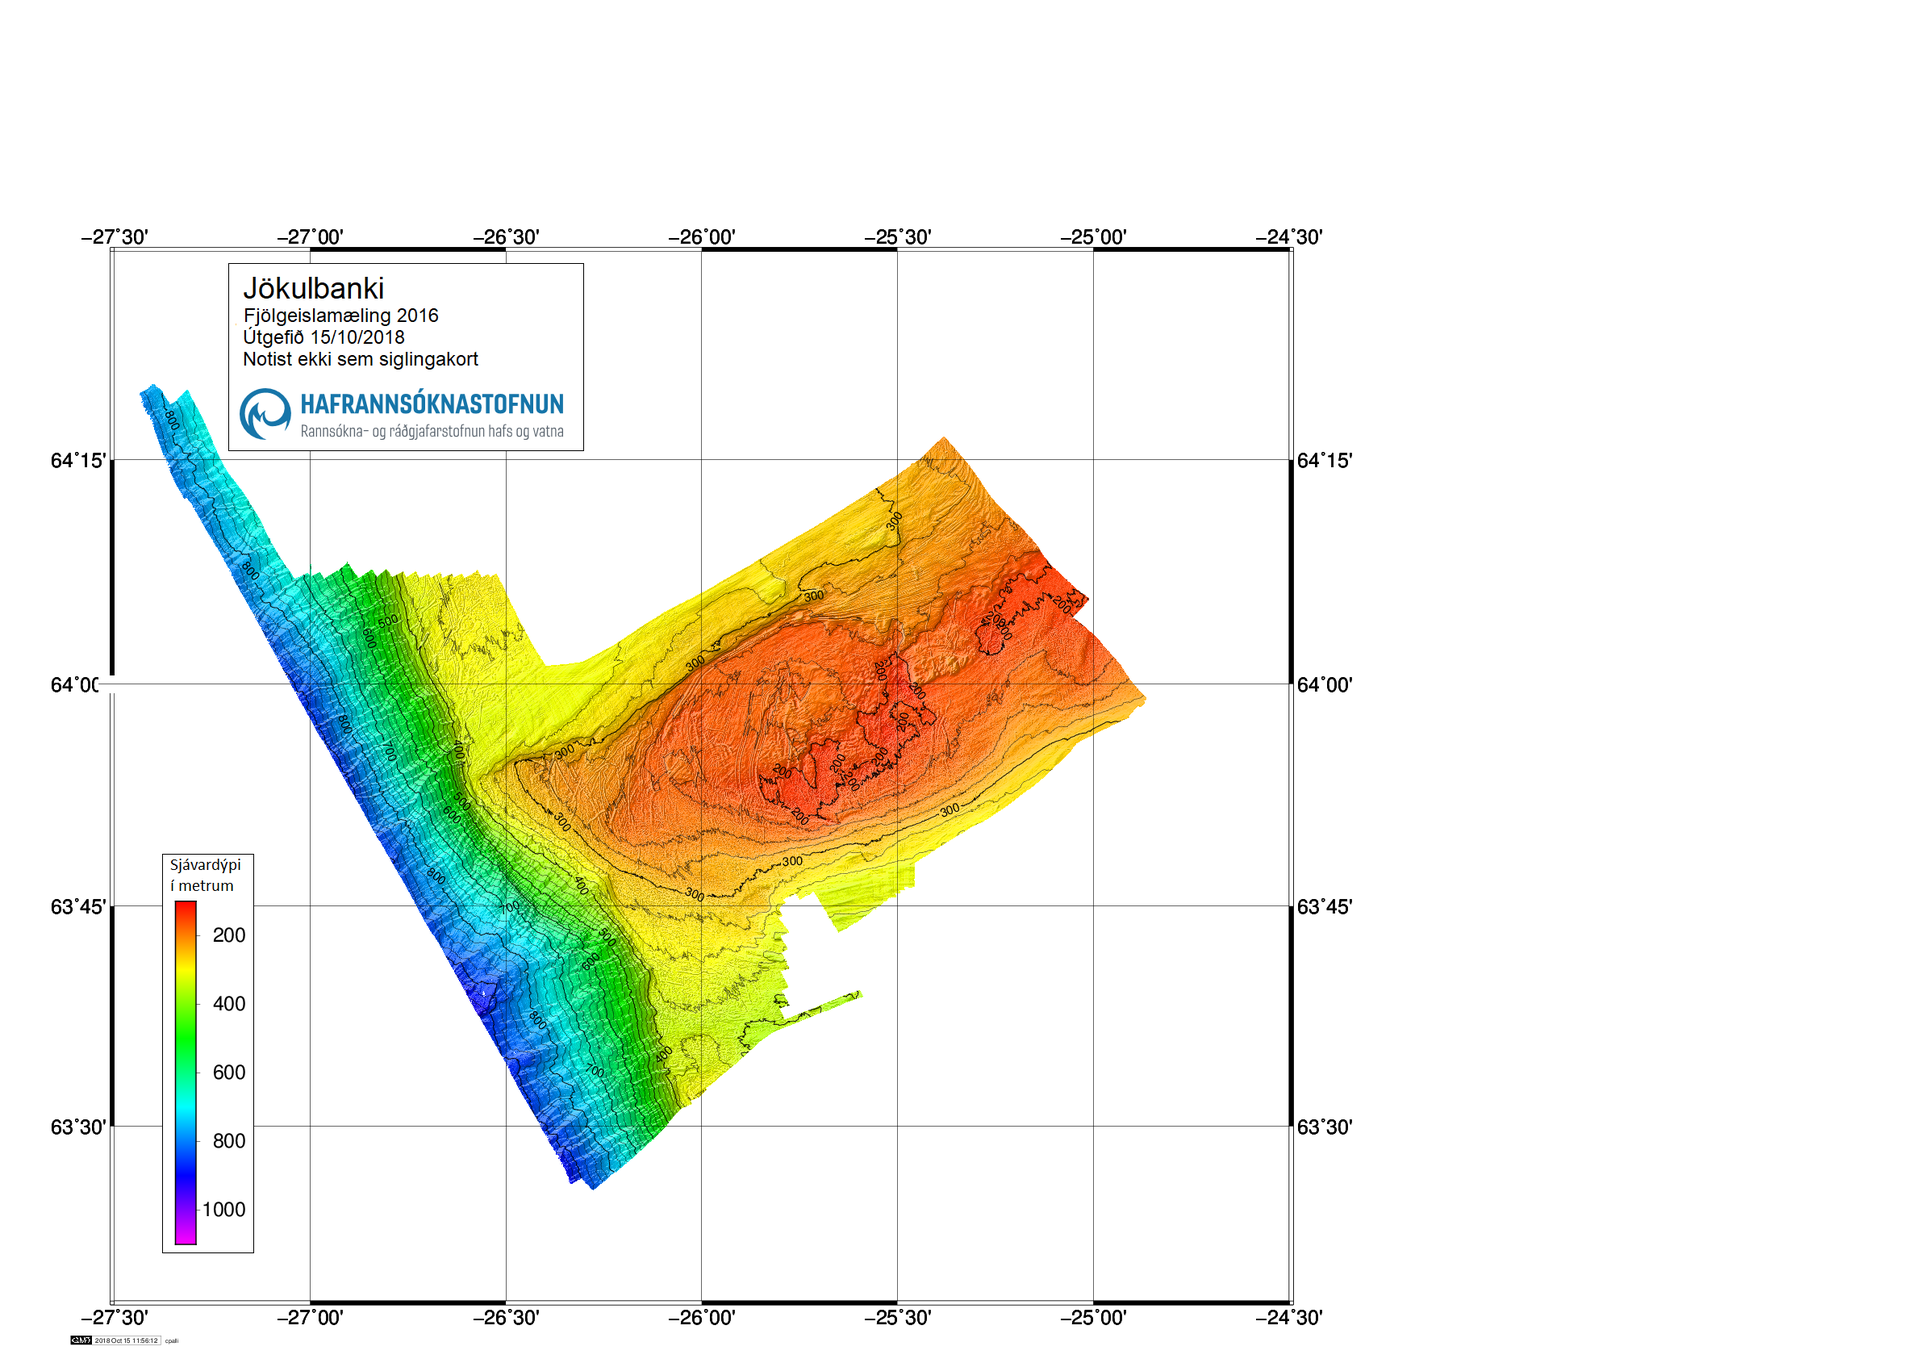This screenshot has height=1358, width=1920.
Task: Click the 1000 label on depth legend
Action: (223, 1210)
